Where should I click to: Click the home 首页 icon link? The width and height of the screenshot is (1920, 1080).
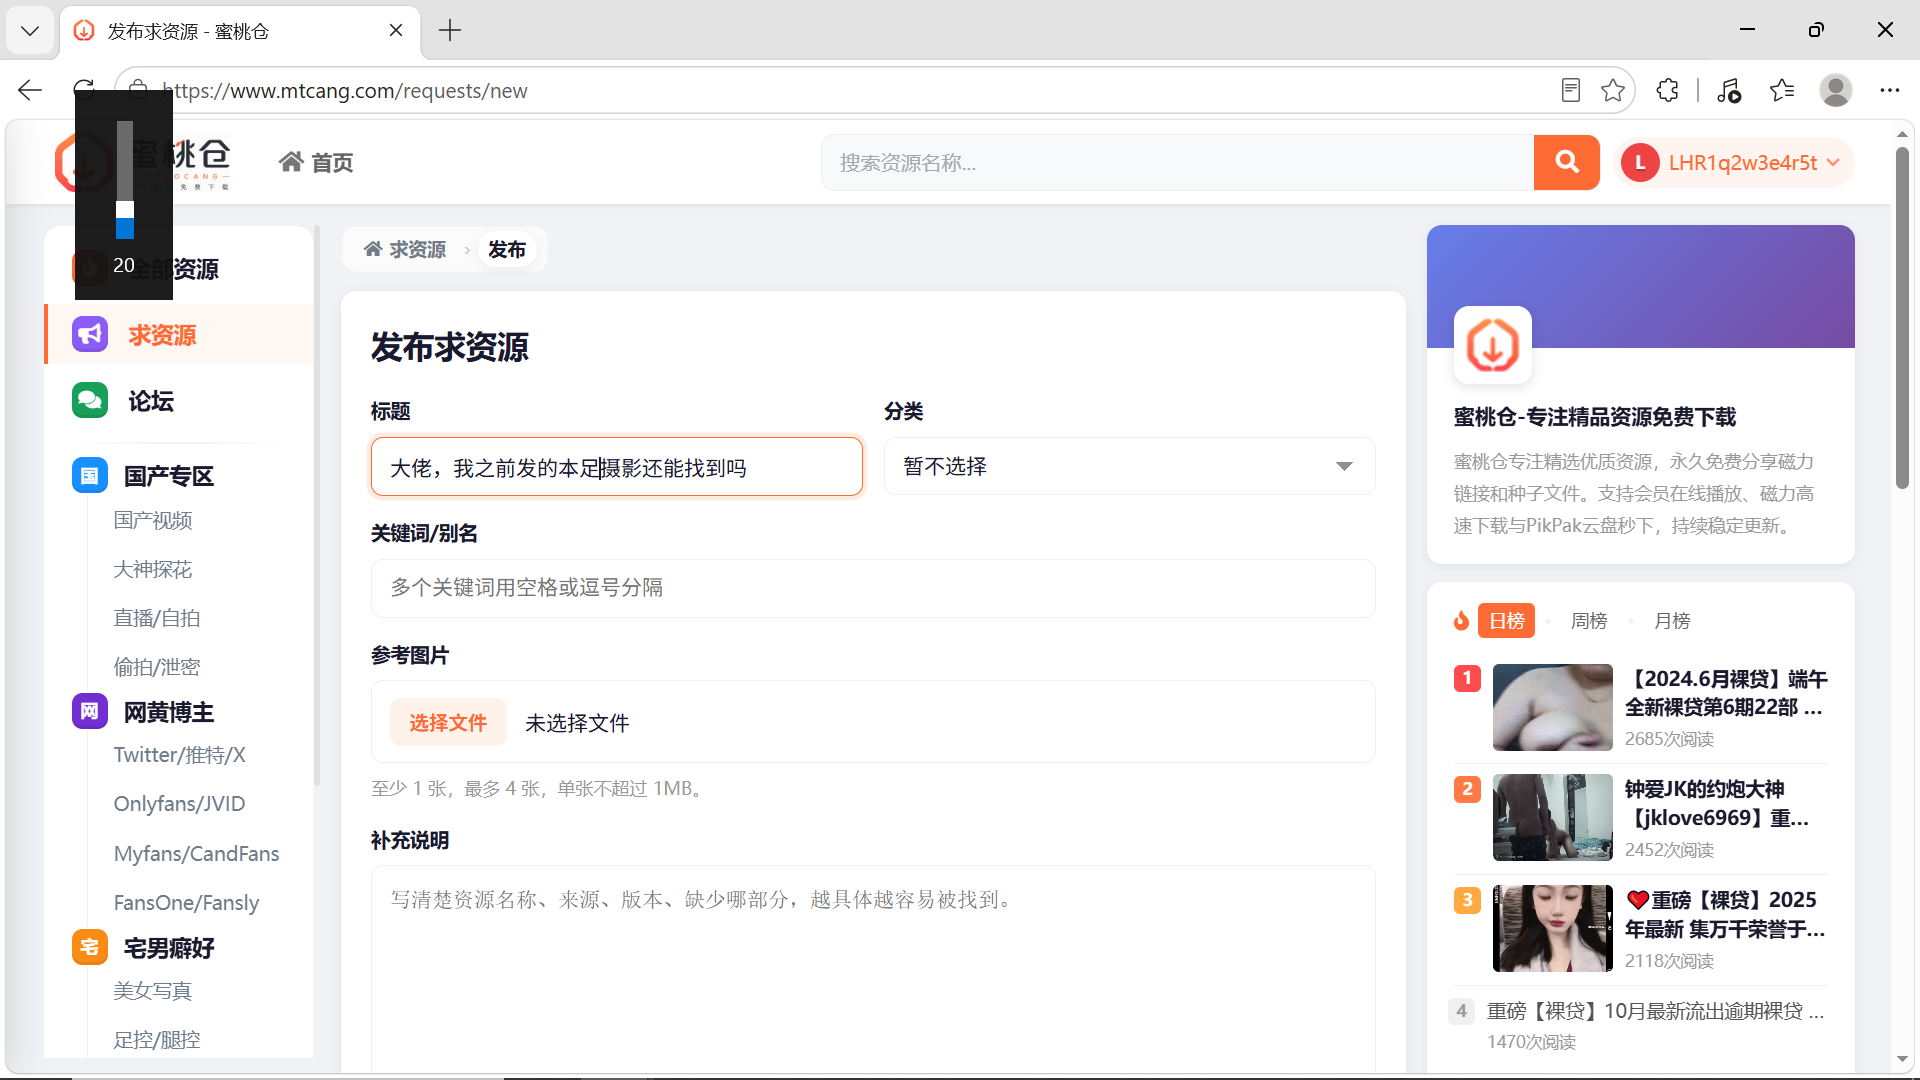(316, 162)
